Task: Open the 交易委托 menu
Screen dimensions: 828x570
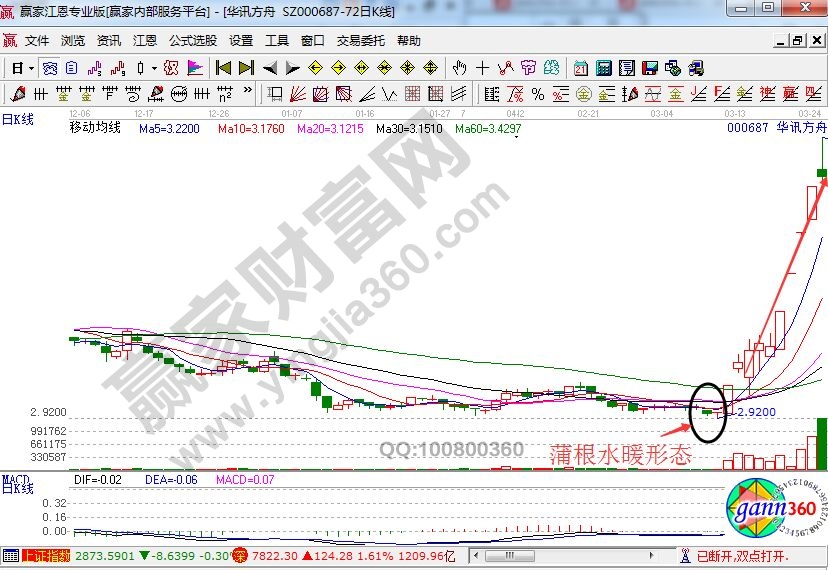Action: click(360, 41)
